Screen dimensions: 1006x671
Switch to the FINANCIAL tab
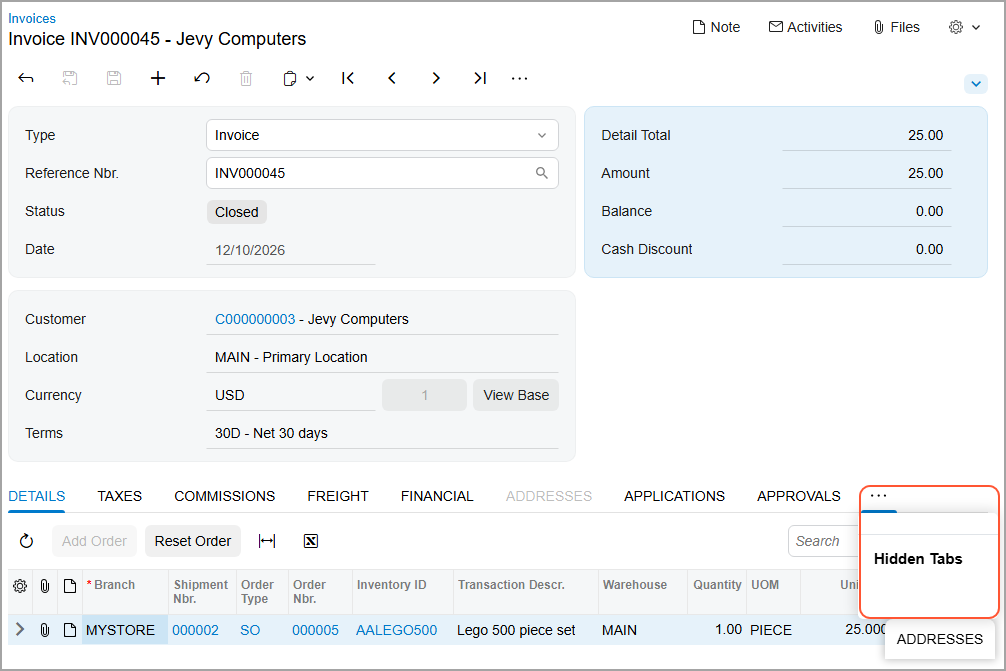(x=437, y=497)
